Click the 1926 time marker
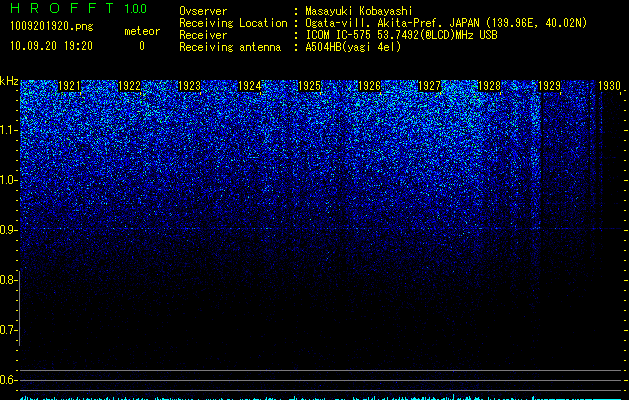 pos(369,86)
